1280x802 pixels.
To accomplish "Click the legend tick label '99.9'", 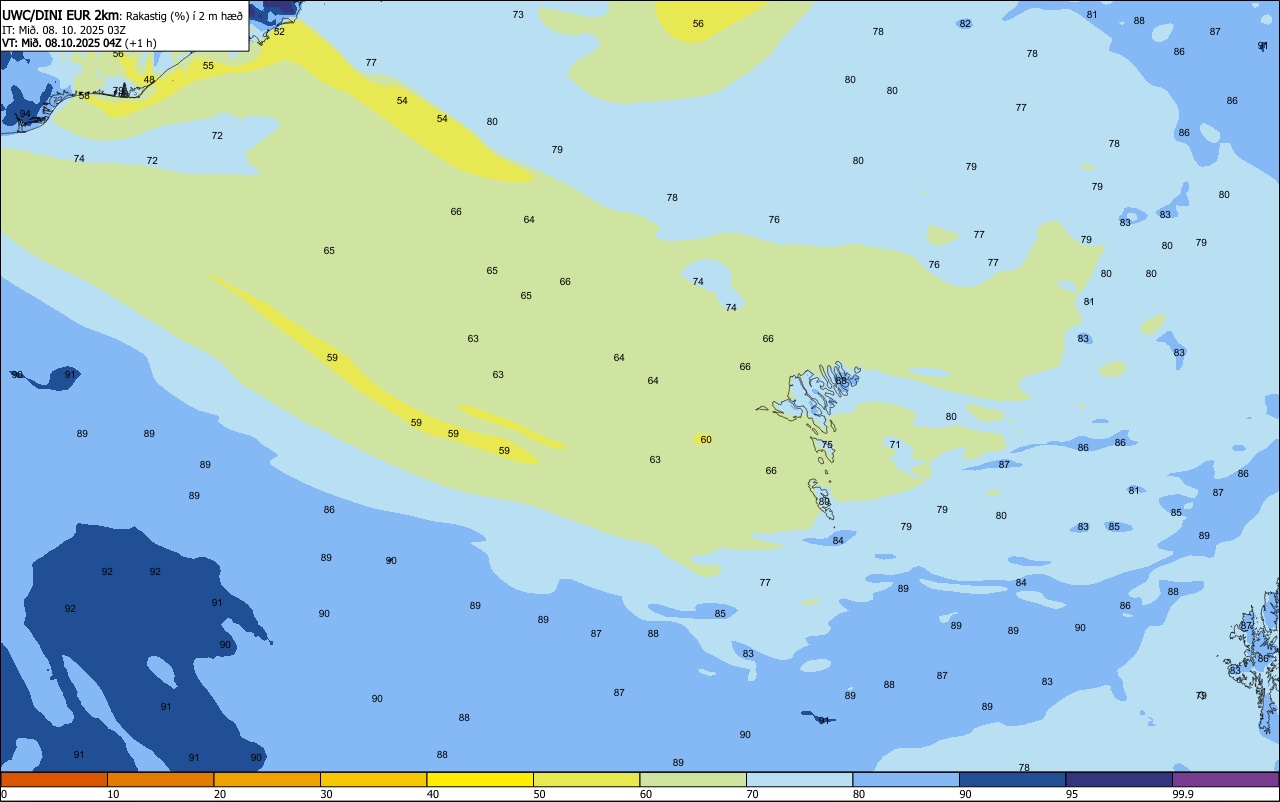I will 1182,794.
